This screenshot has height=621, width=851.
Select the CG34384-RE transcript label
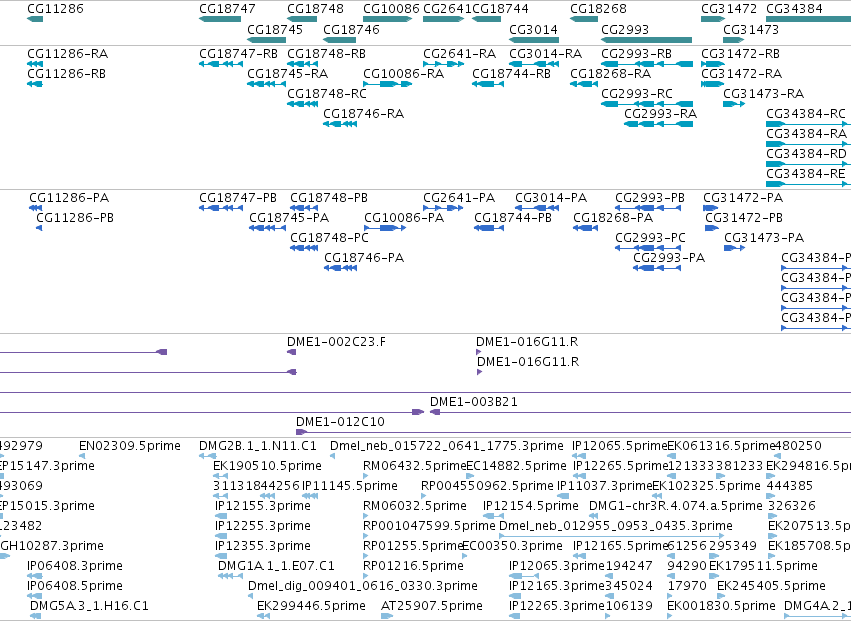tap(806, 174)
